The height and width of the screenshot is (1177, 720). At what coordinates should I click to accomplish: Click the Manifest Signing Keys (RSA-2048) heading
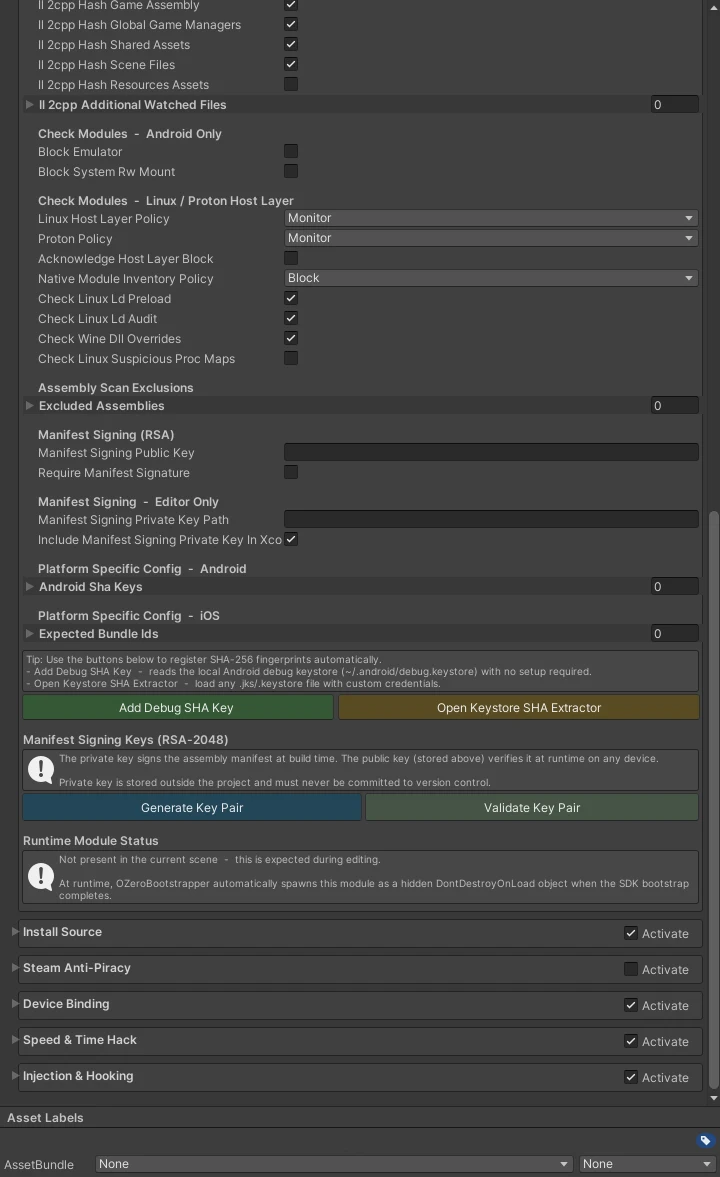tap(125, 739)
